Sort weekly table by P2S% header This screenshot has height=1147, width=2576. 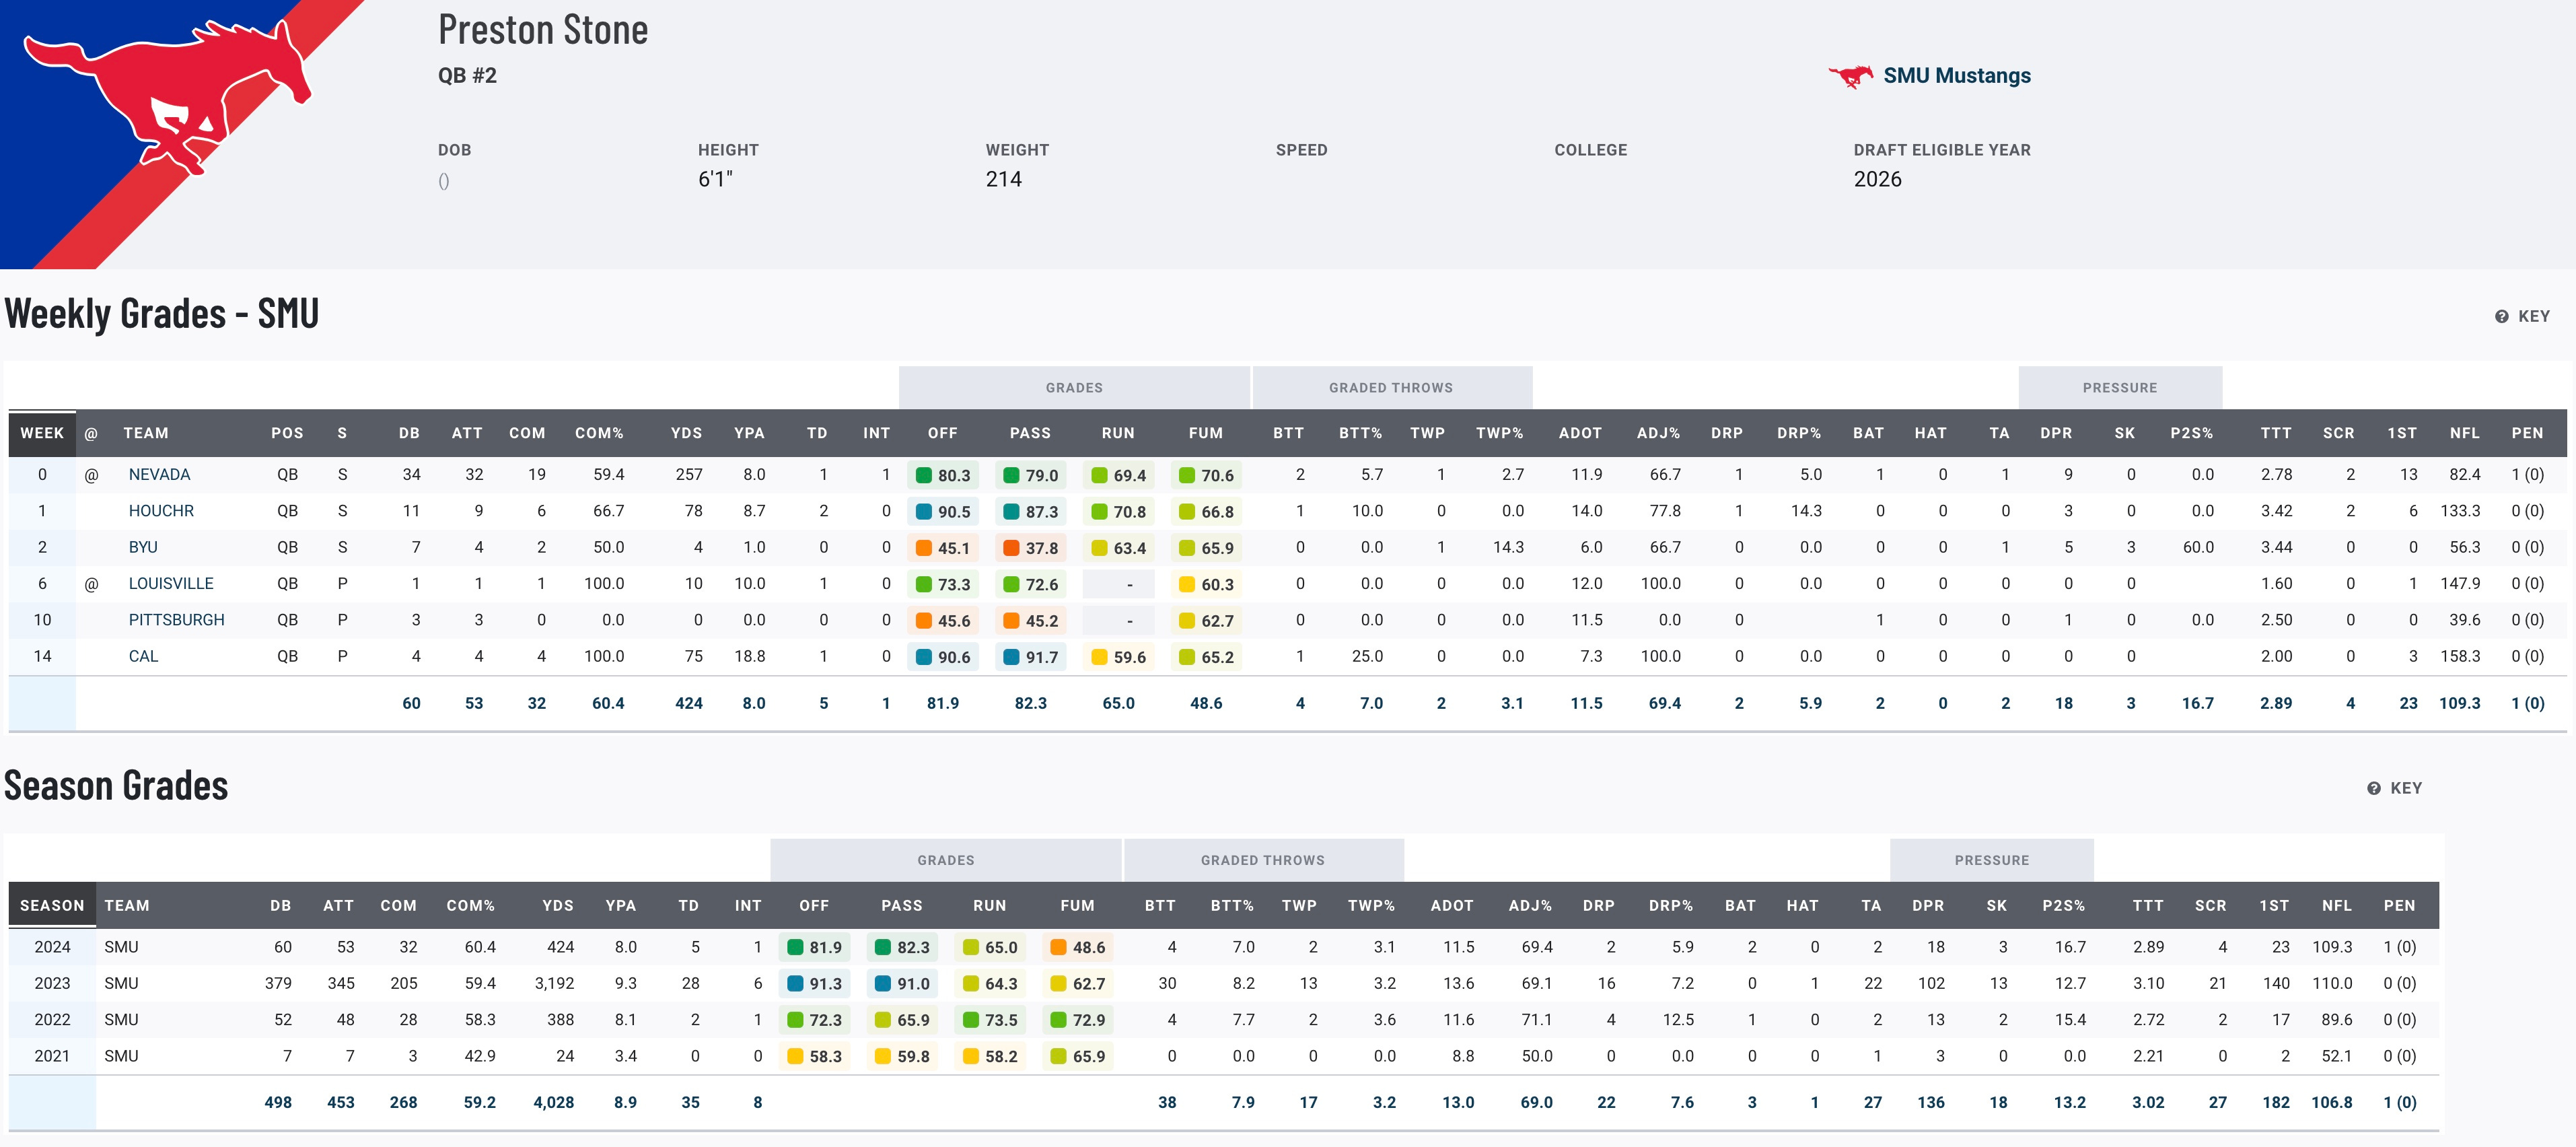point(2191,433)
